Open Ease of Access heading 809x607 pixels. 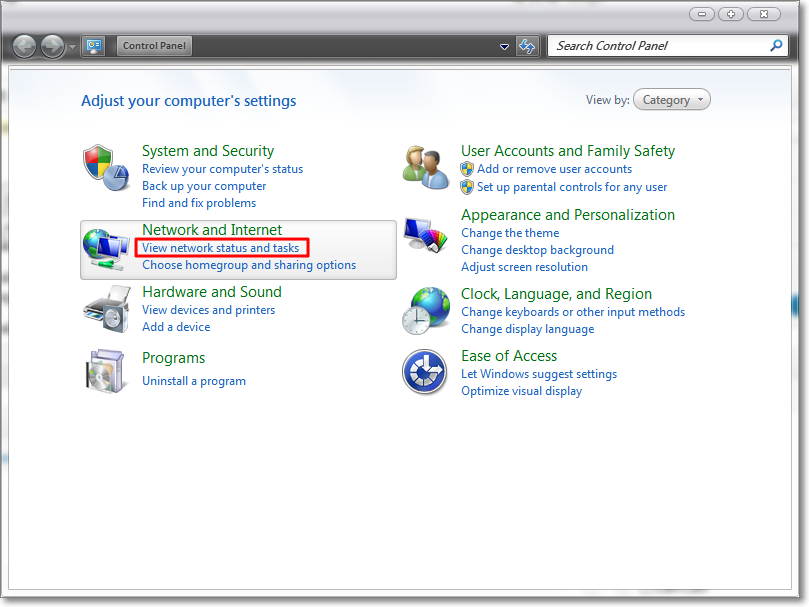[x=509, y=356]
